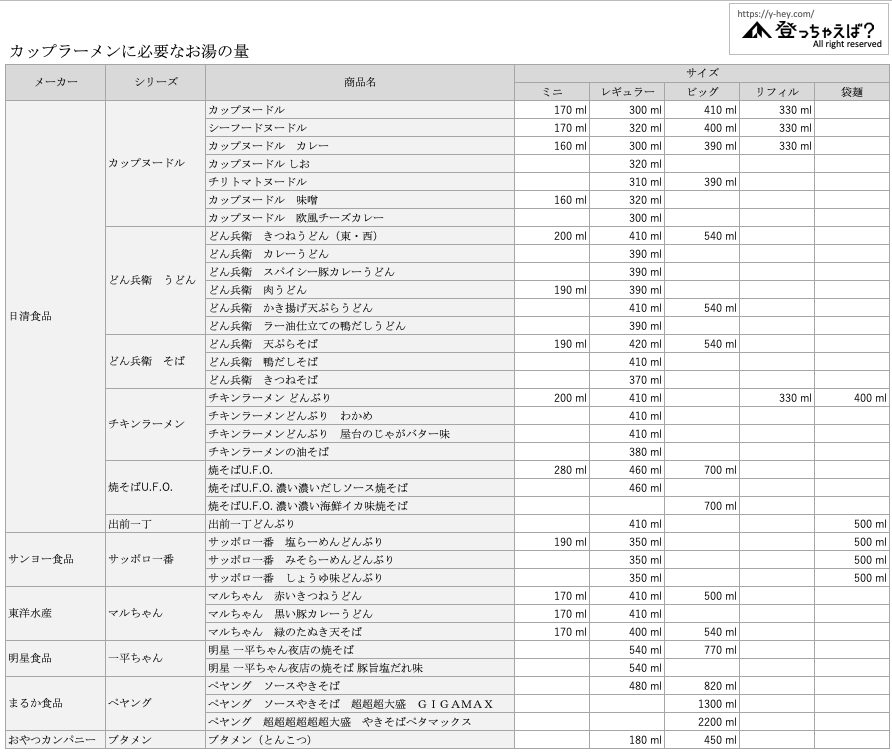Select product サッポロ一番 しょうゆ味どんぶり
The height and width of the screenshot is (756, 892).
click(360, 578)
